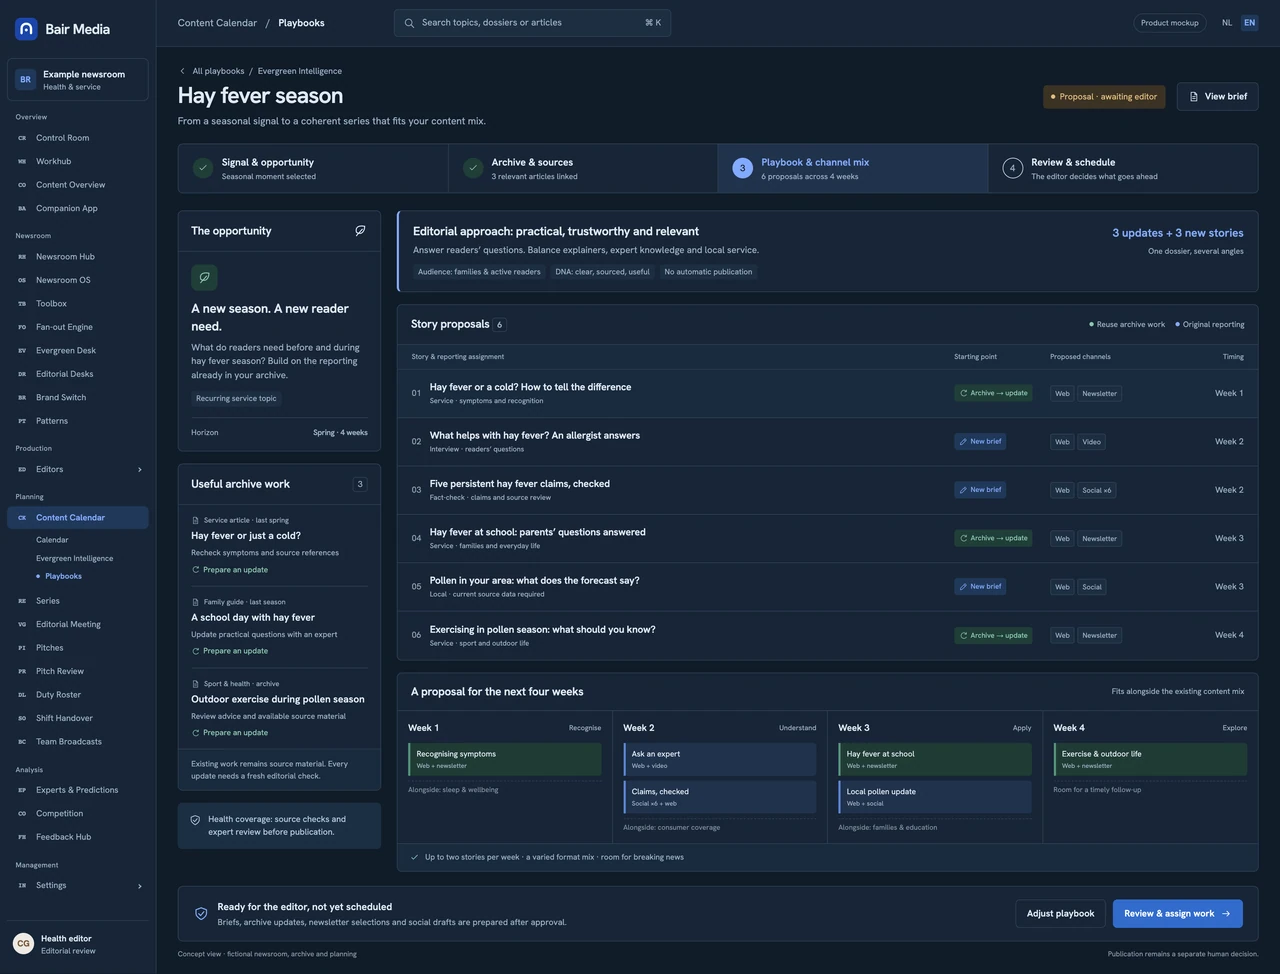Screen dimensions: 1280x974
Task: Click the Pitch Review sidebar icon
Action: pyautogui.click(x=22, y=672)
